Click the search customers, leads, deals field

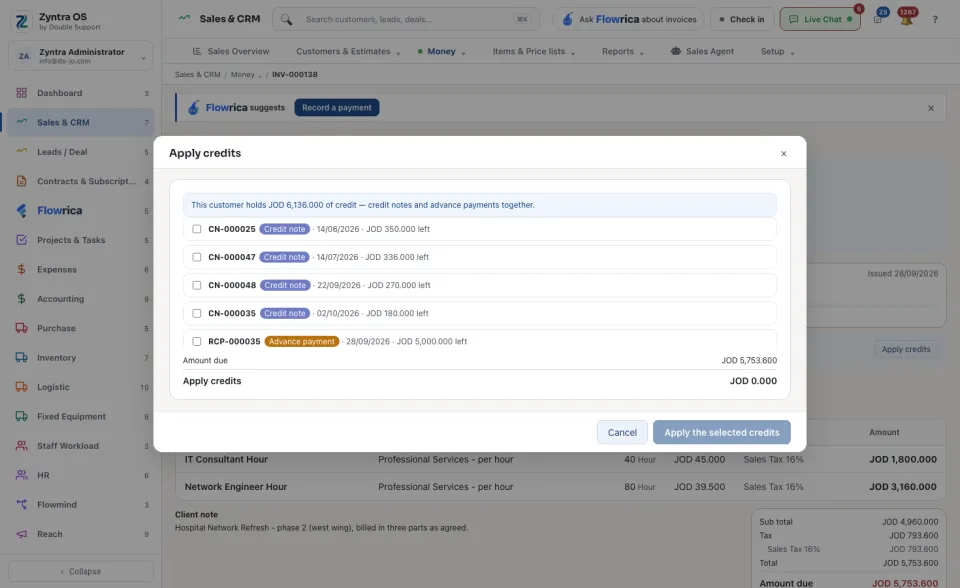[406, 20]
